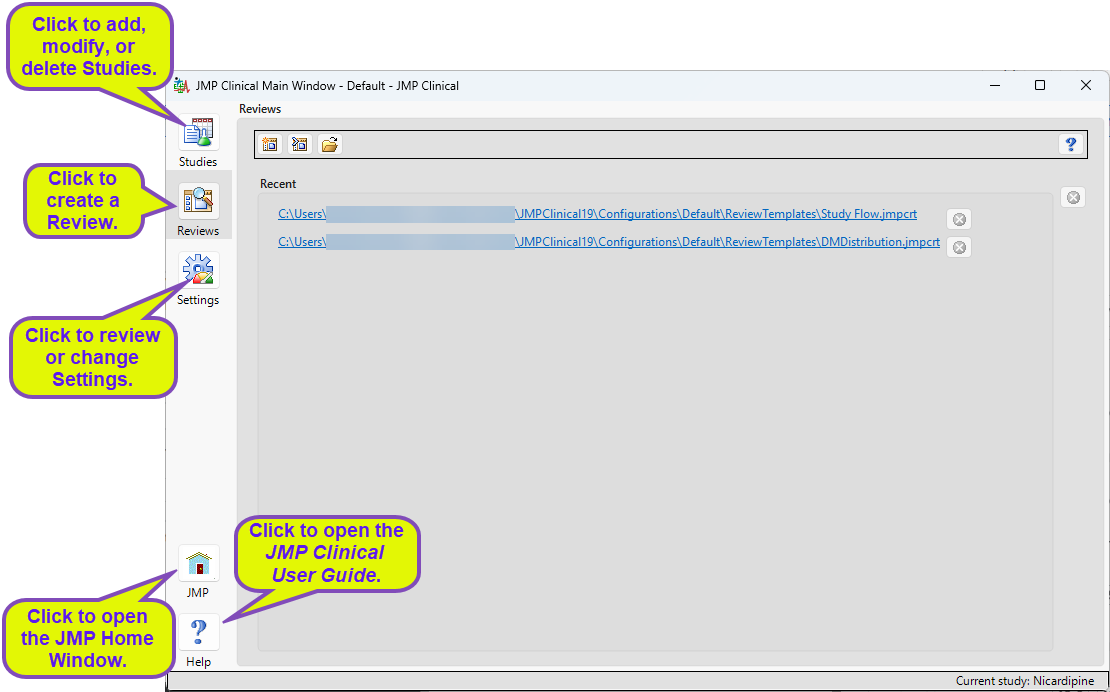The height and width of the screenshot is (692, 1110).
Task: Open the JMP Home Window
Action: [x=198, y=564]
